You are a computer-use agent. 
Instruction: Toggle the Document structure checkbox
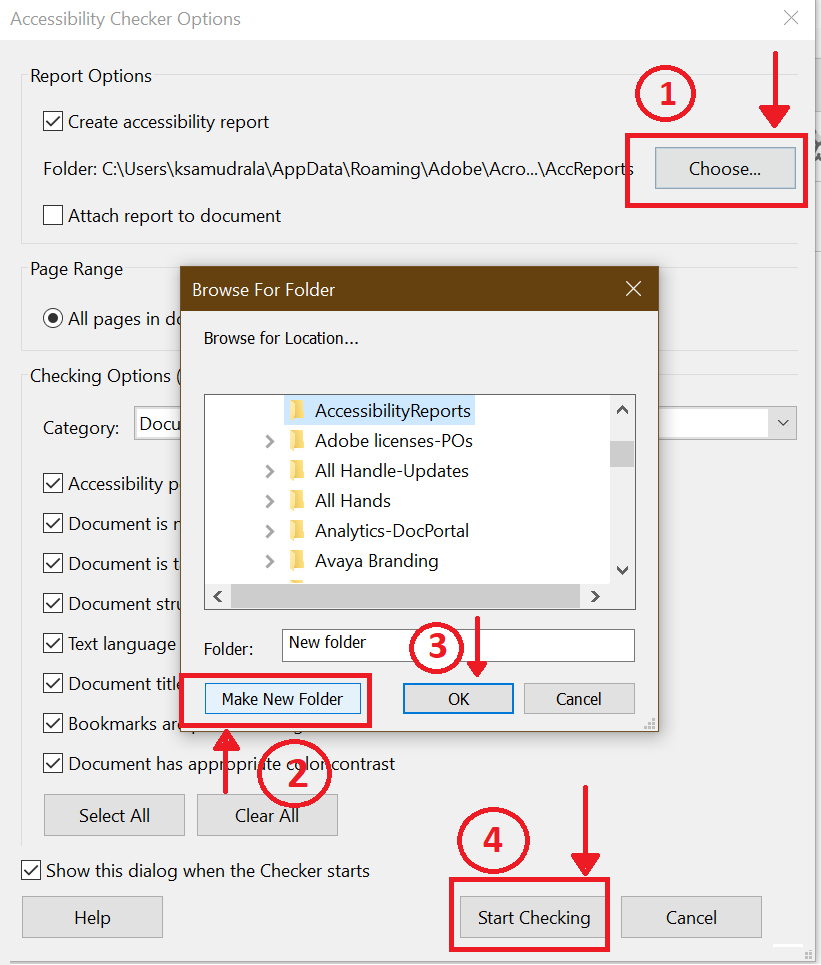pos(53,603)
